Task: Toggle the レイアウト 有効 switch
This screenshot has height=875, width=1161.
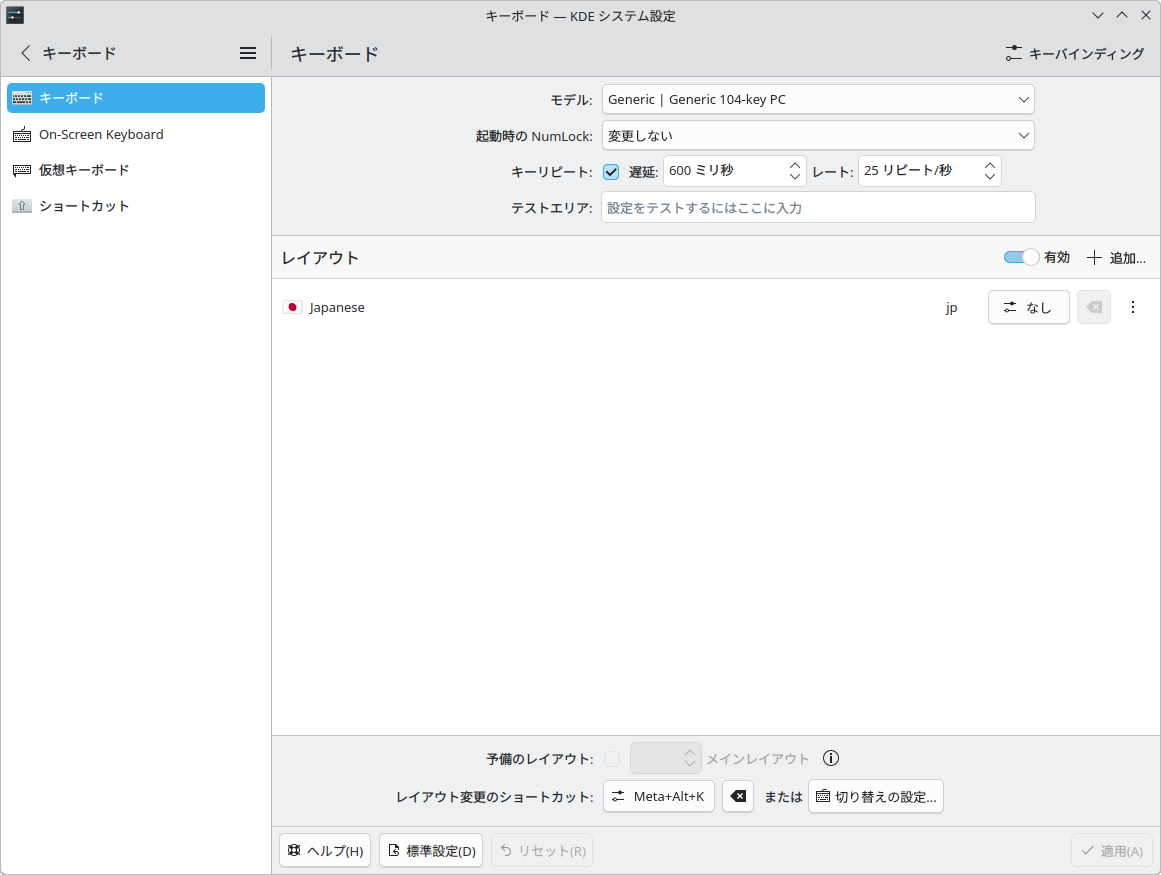Action: point(1021,257)
